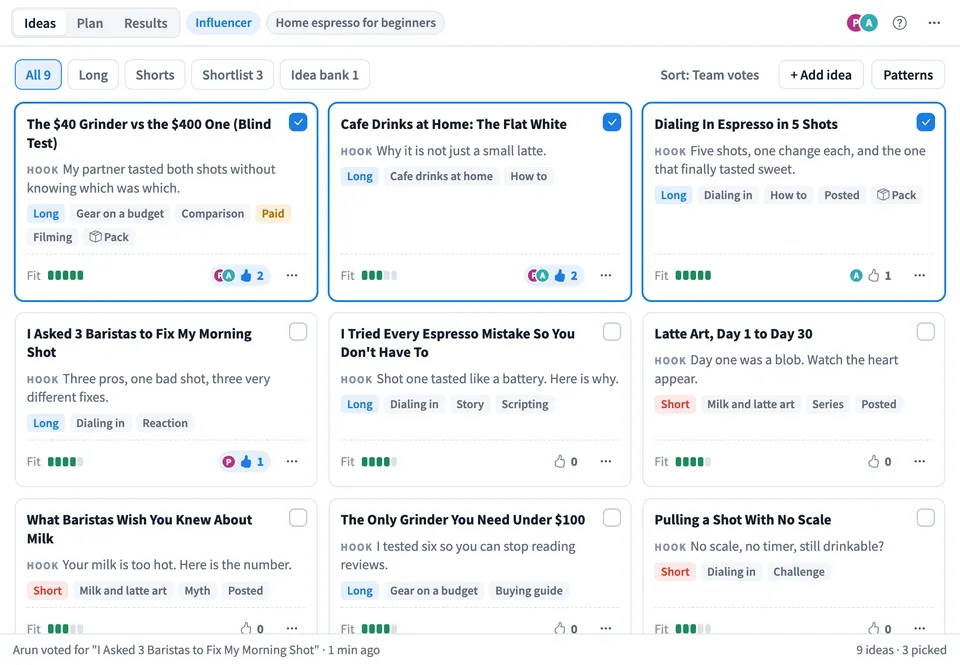Show the Idea bank 1 filter
Image resolution: width=960 pixels, height=665 pixels.
pos(324,75)
